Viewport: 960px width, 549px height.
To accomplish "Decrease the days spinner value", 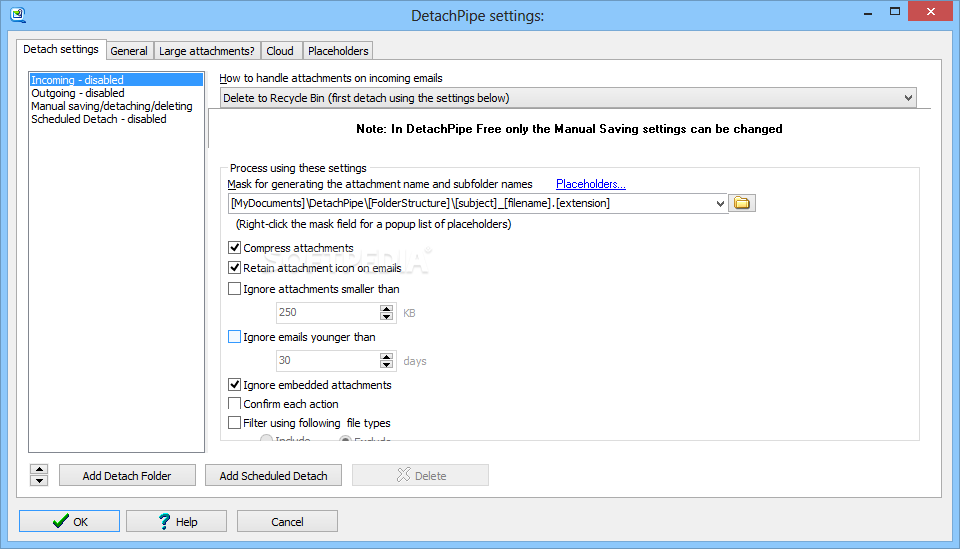I will point(386,365).
